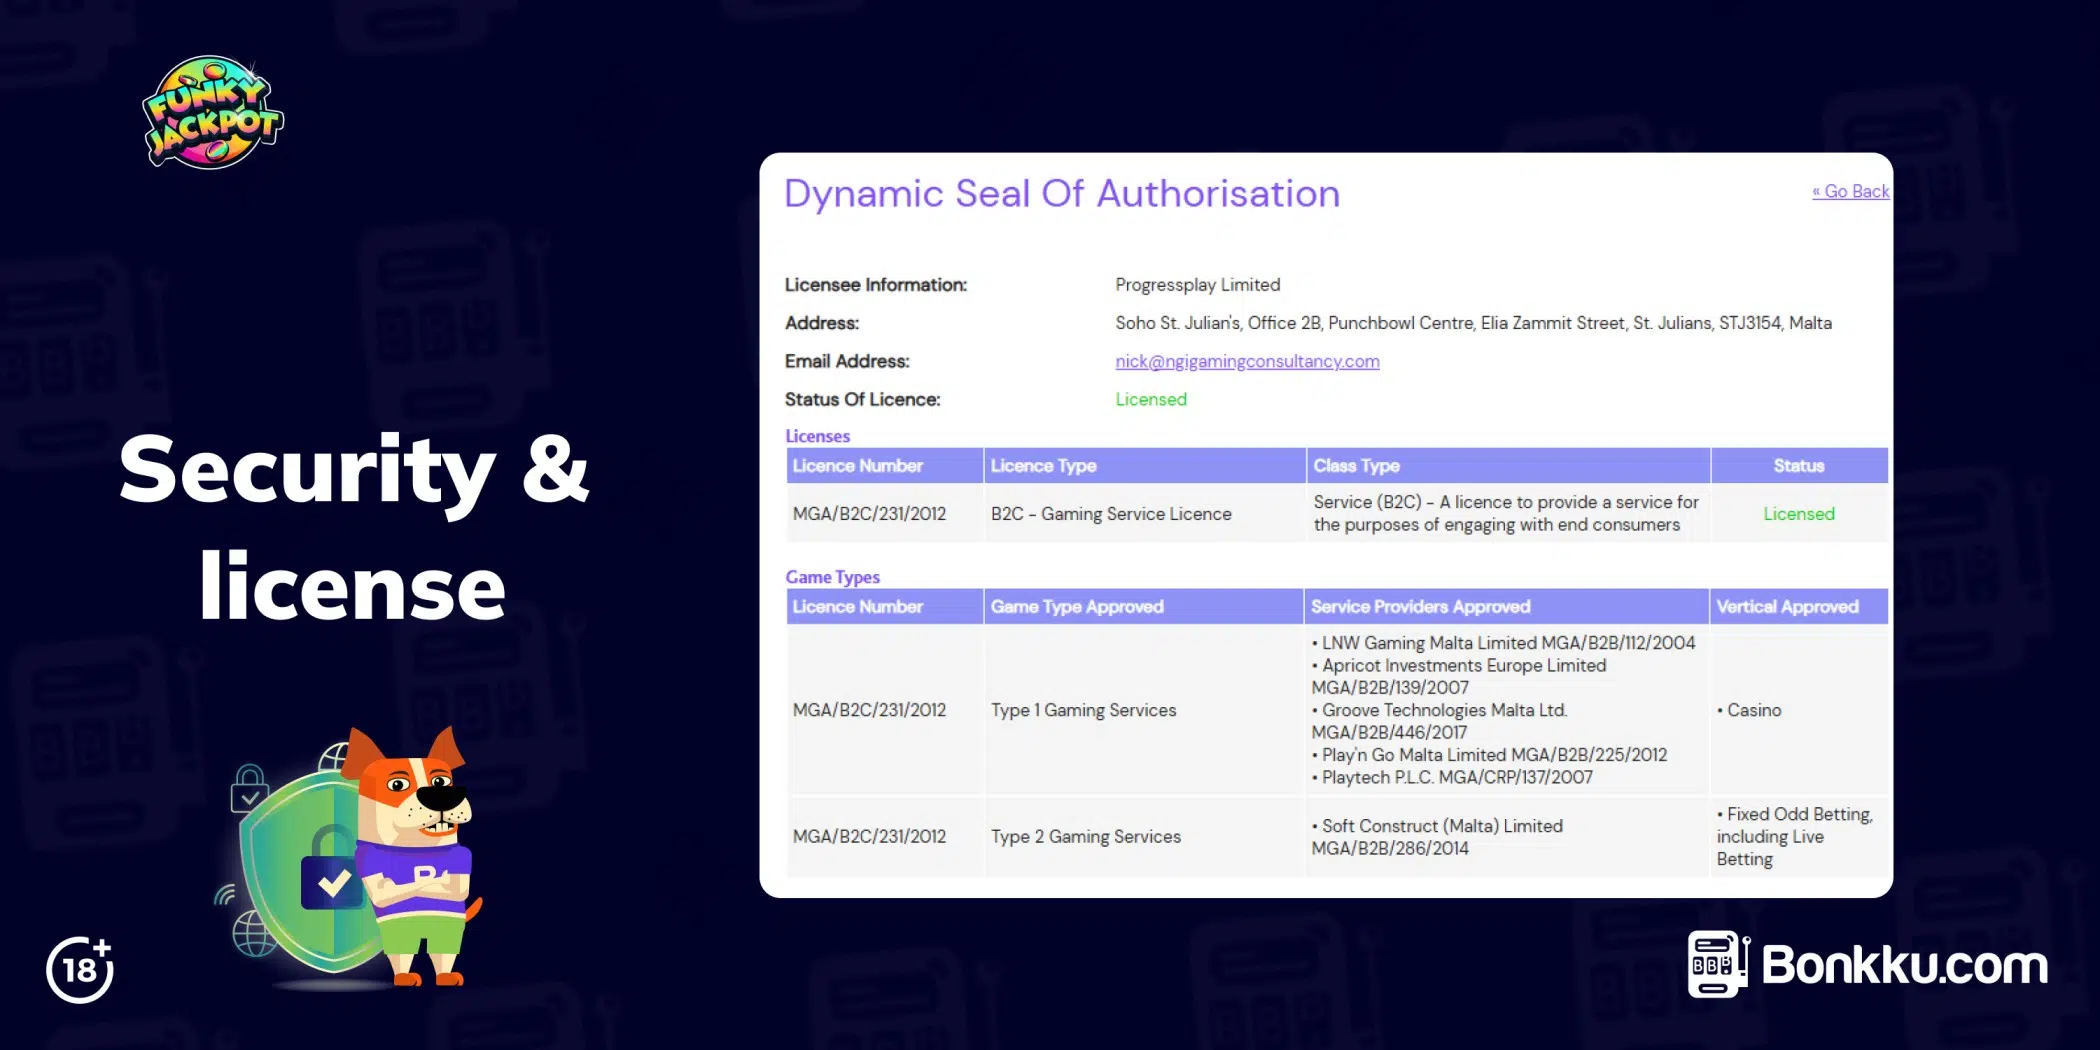Screen dimensions: 2100x1050
Task: Click the Bonkku.com slot machine icon
Action: (1718, 964)
